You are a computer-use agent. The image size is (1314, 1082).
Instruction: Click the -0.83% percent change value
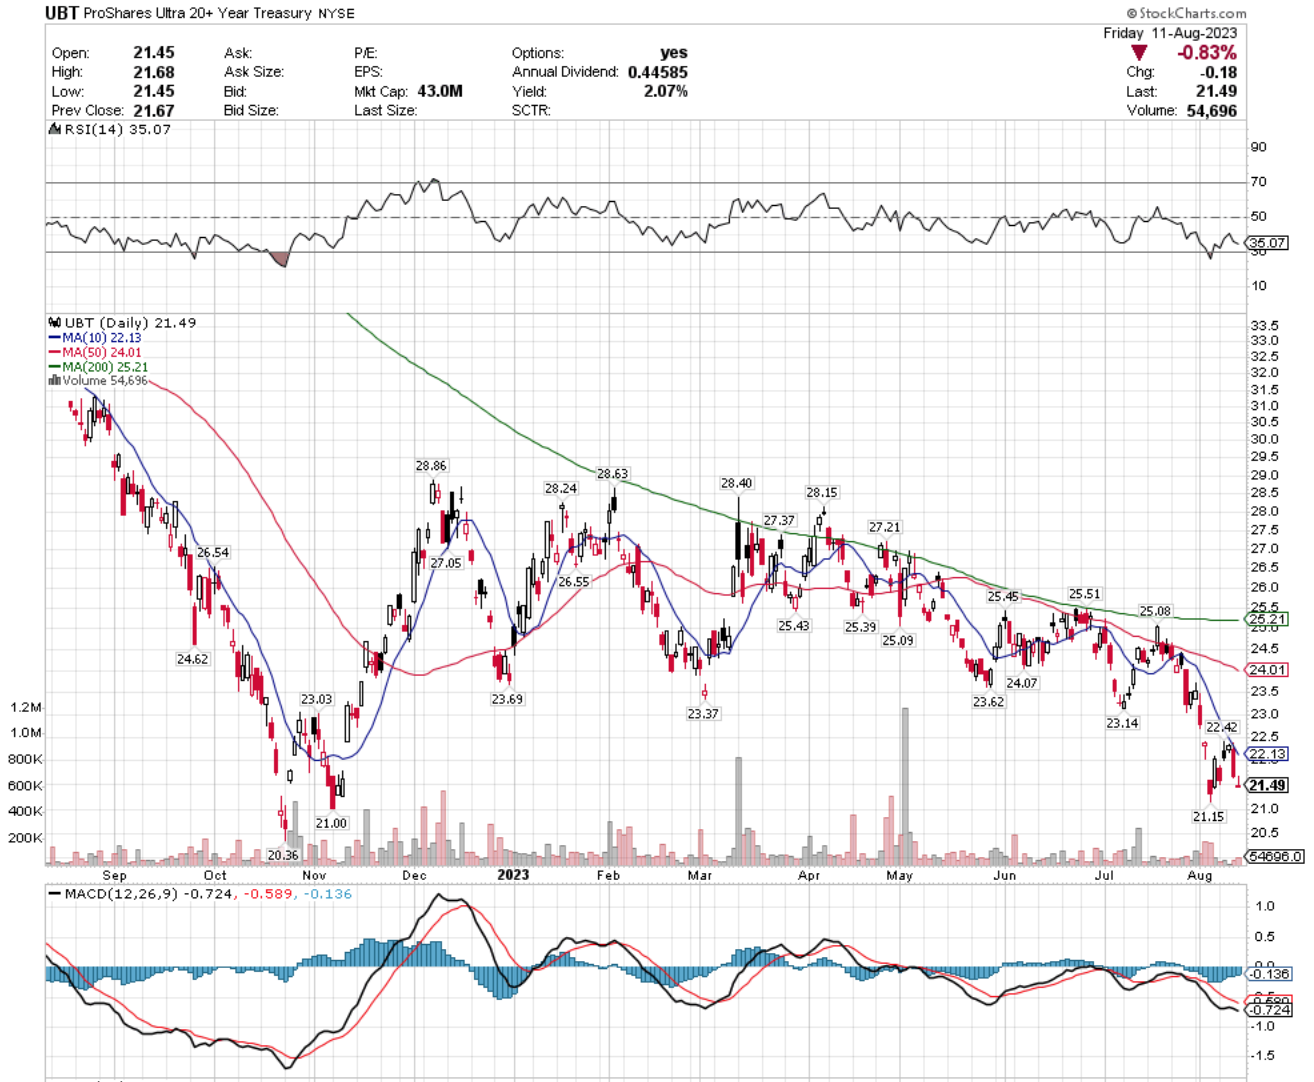coord(1206,53)
